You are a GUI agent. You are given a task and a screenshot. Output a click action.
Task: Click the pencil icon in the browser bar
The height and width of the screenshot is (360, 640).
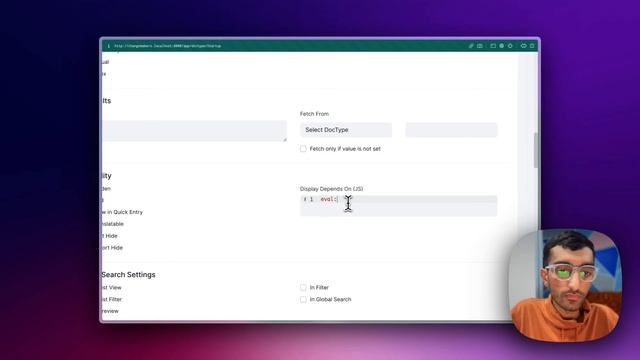[x=471, y=46]
